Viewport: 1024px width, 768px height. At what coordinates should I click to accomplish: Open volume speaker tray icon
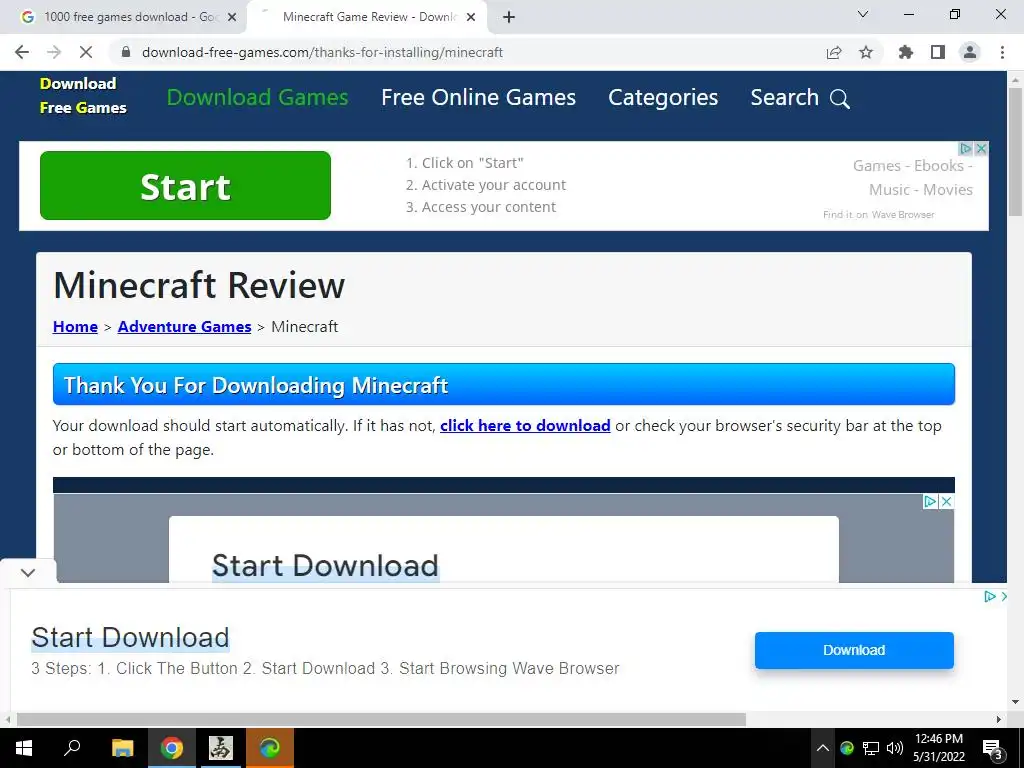pyautogui.click(x=895, y=748)
